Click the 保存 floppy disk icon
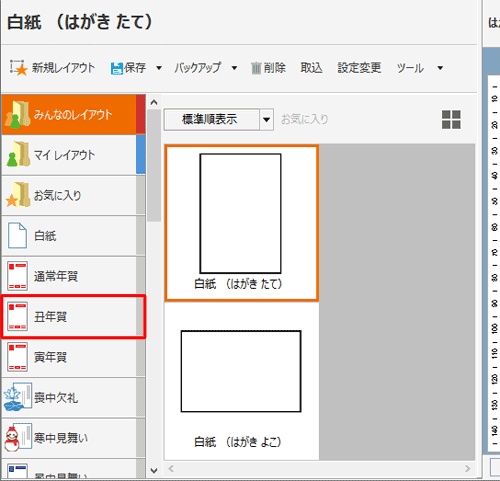This screenshot has width=500, height=481. click(117, 68)
